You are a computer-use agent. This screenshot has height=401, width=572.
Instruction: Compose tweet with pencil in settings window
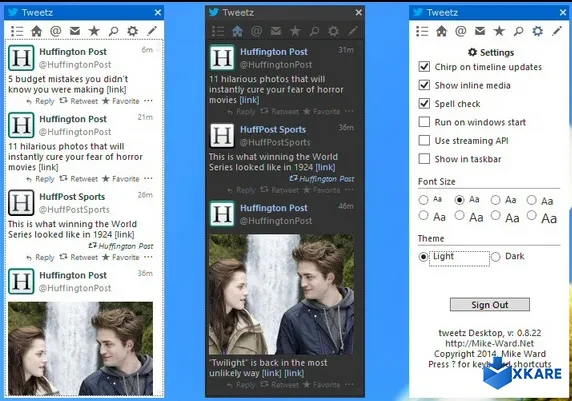557,31
